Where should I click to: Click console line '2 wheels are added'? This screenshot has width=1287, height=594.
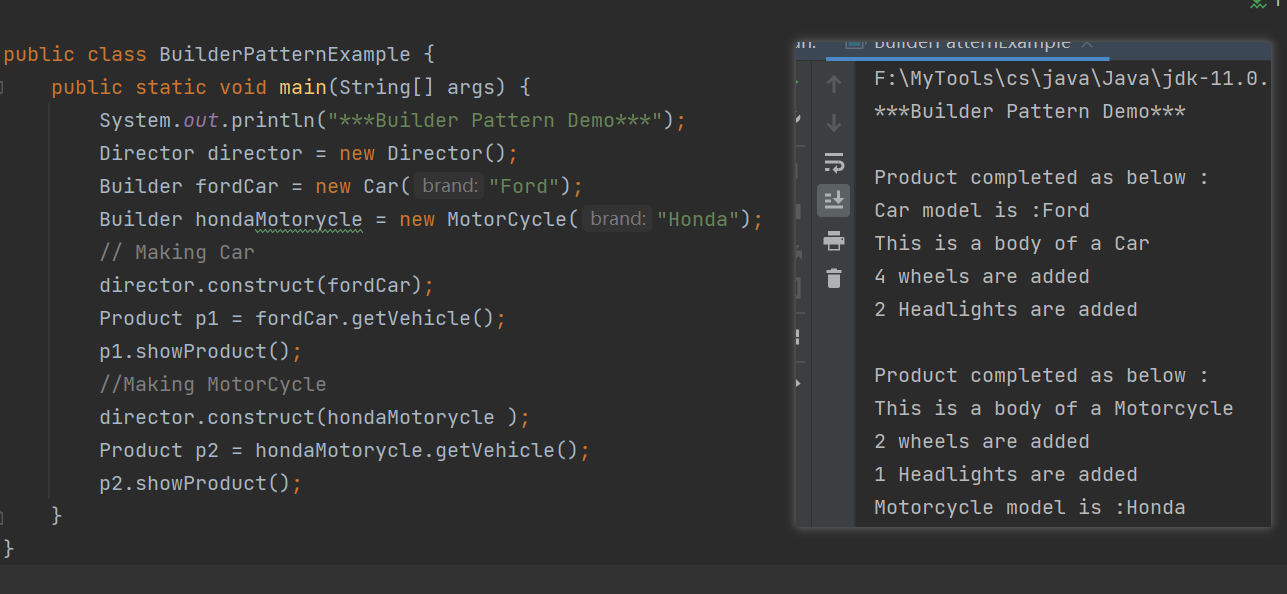pyautogui.click(x=982, y=441)
